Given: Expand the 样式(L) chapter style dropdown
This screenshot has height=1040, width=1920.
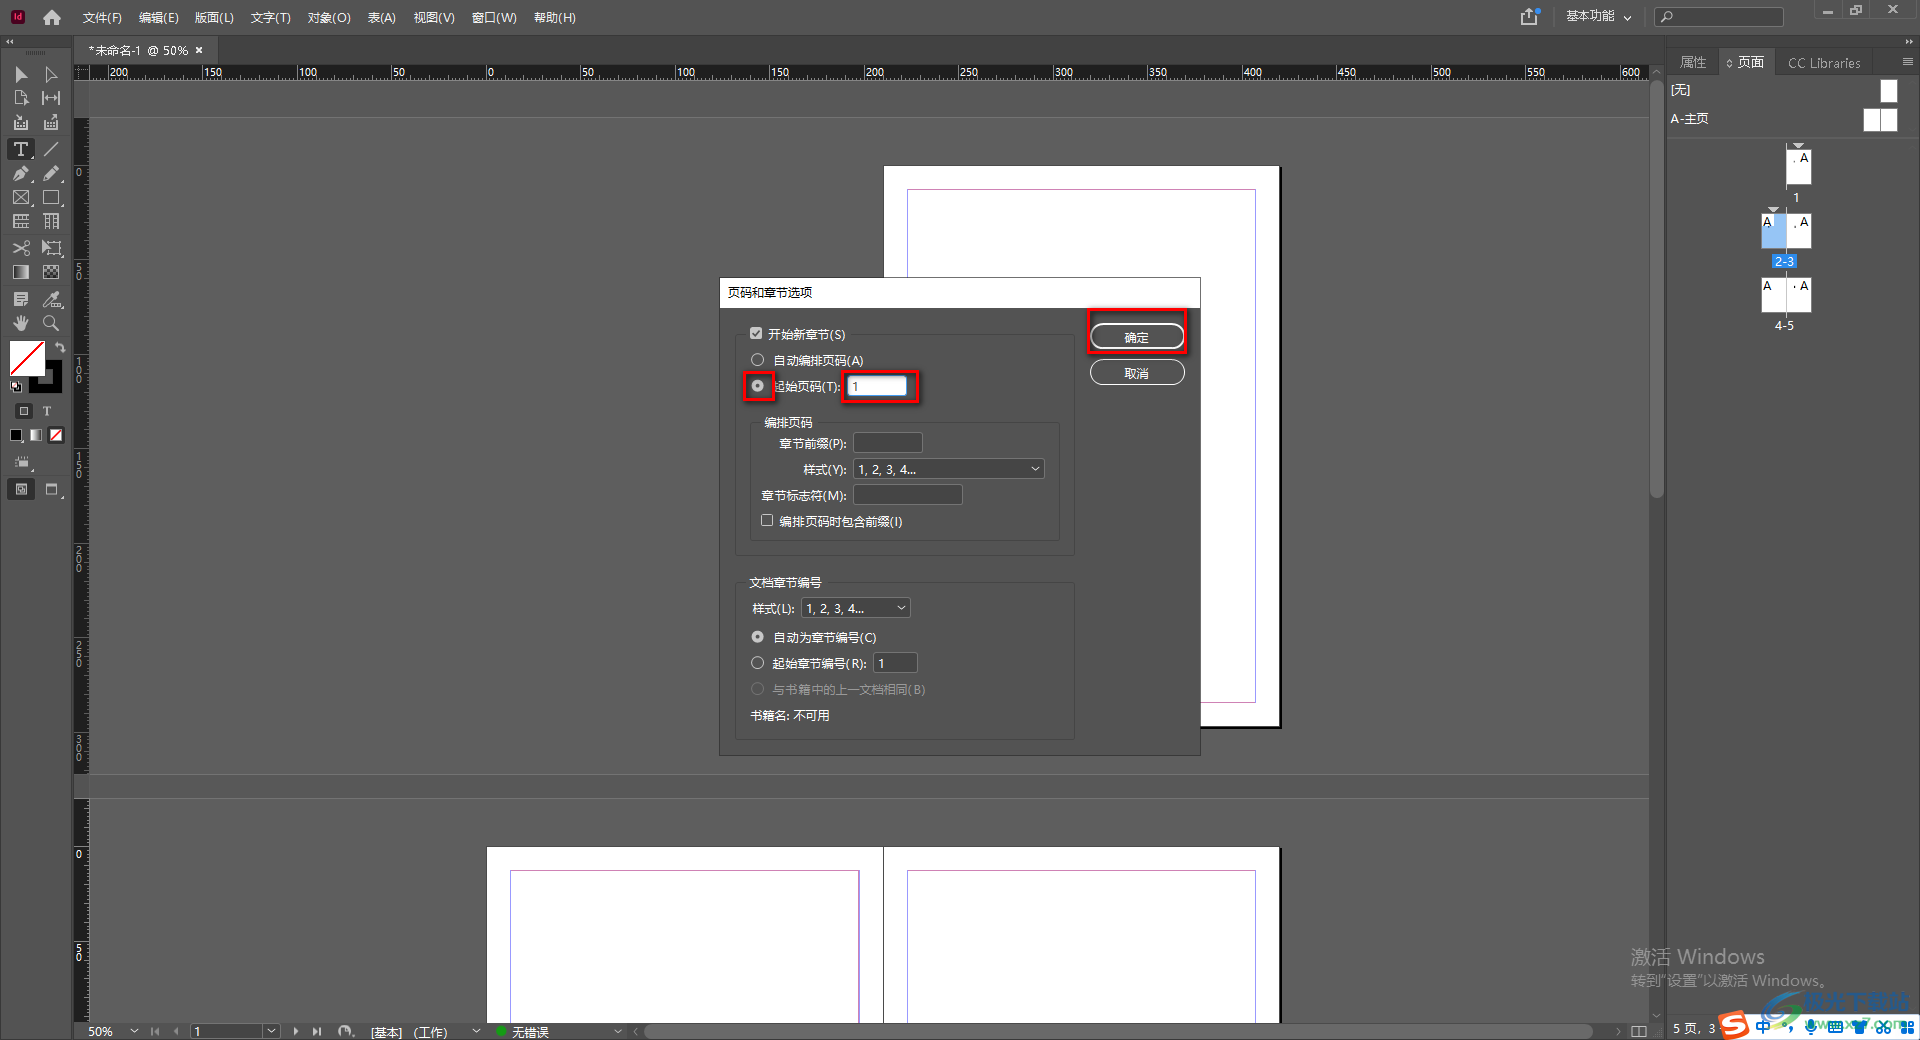Looking at the screenshot, I should pos(856,608).
